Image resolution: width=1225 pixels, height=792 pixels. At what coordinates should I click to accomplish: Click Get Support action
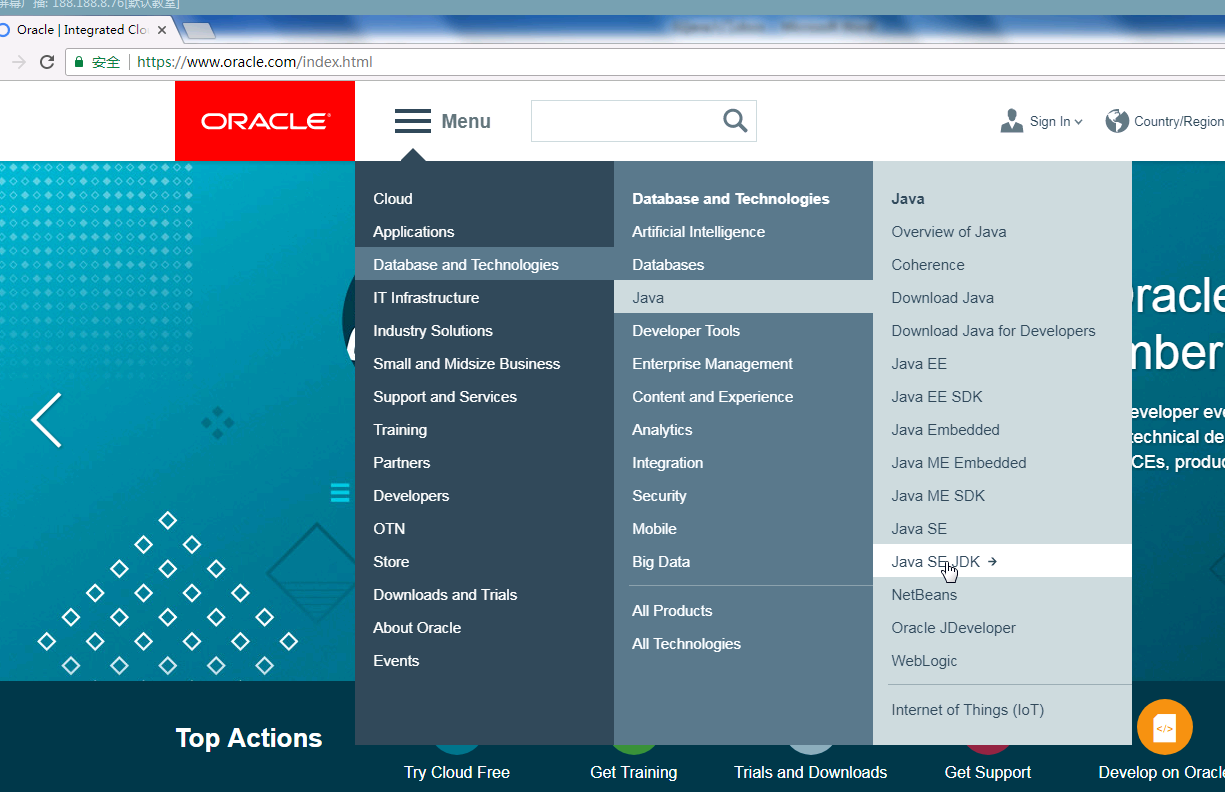pos(988,772)
